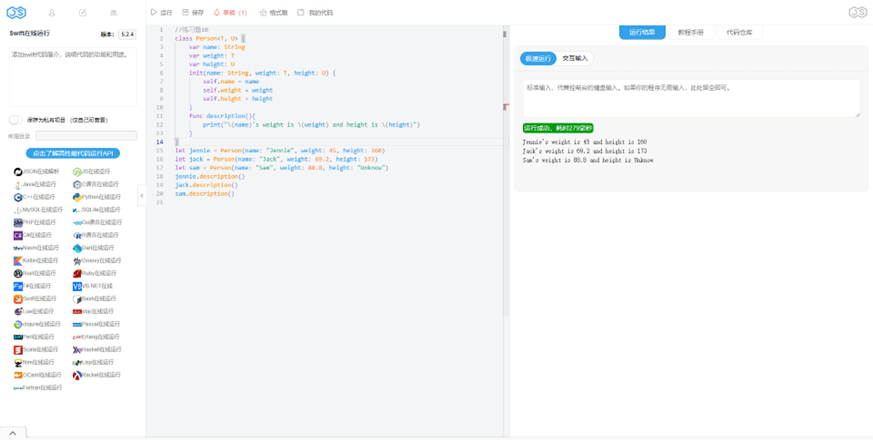This screenshot has width=873, height=440.
Task: Open the R language online runner icon
Action: [77, 235]
